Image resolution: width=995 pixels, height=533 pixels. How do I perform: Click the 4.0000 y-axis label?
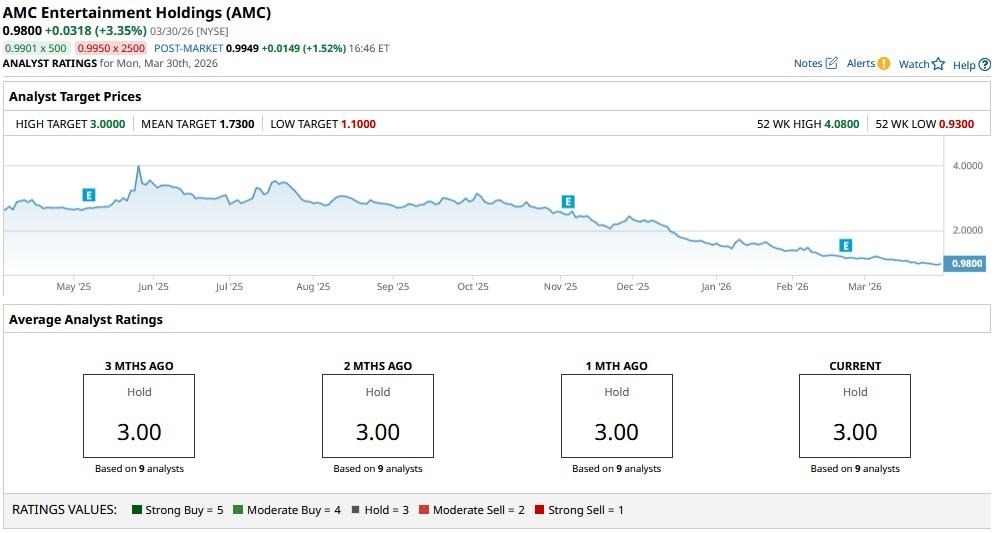968,166
